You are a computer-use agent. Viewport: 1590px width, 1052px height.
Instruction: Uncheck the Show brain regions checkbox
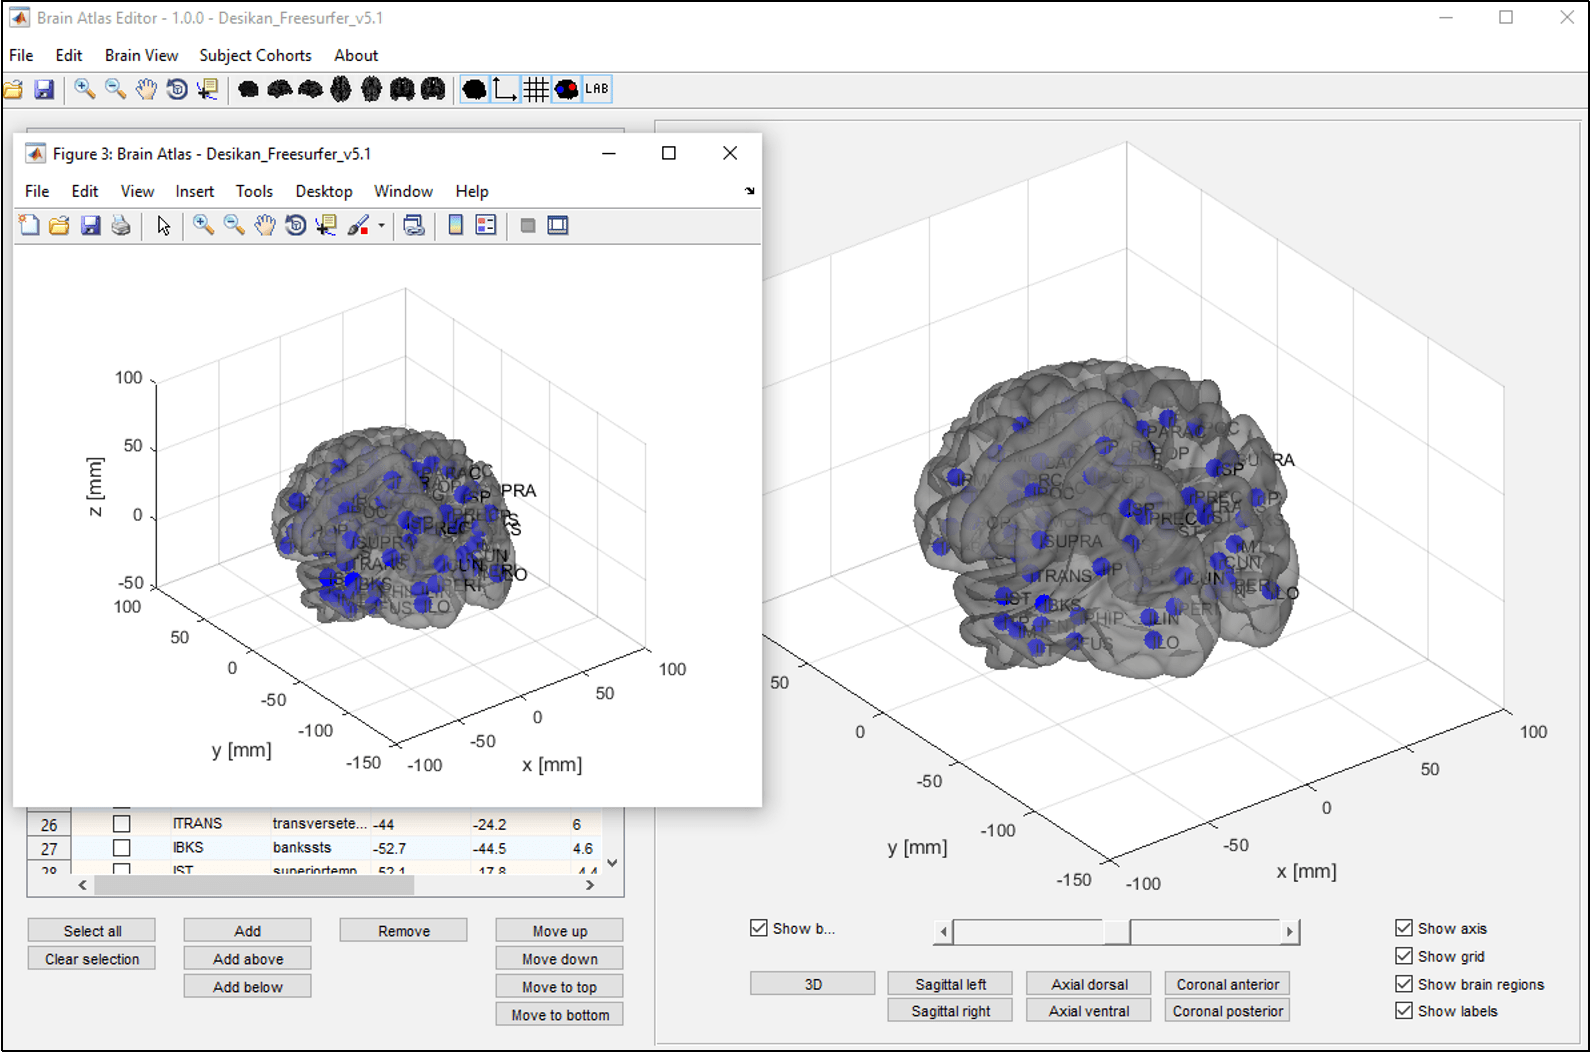1404,984
